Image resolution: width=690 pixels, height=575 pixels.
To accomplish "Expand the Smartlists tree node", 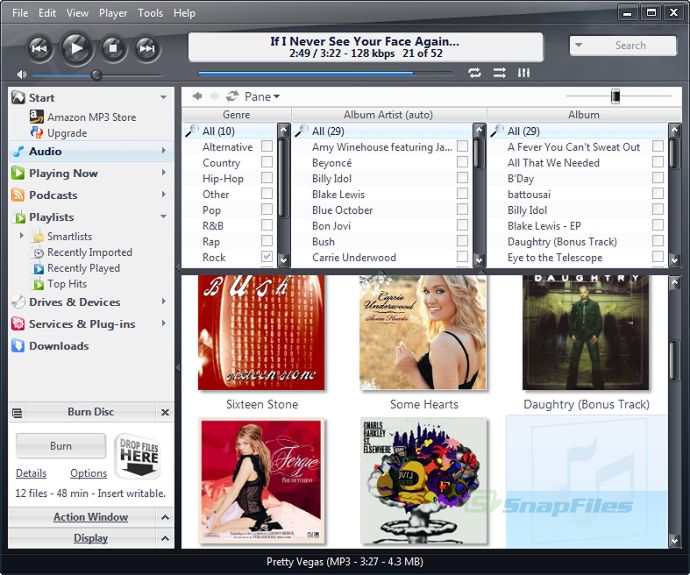I will click(x=22, y=236).
